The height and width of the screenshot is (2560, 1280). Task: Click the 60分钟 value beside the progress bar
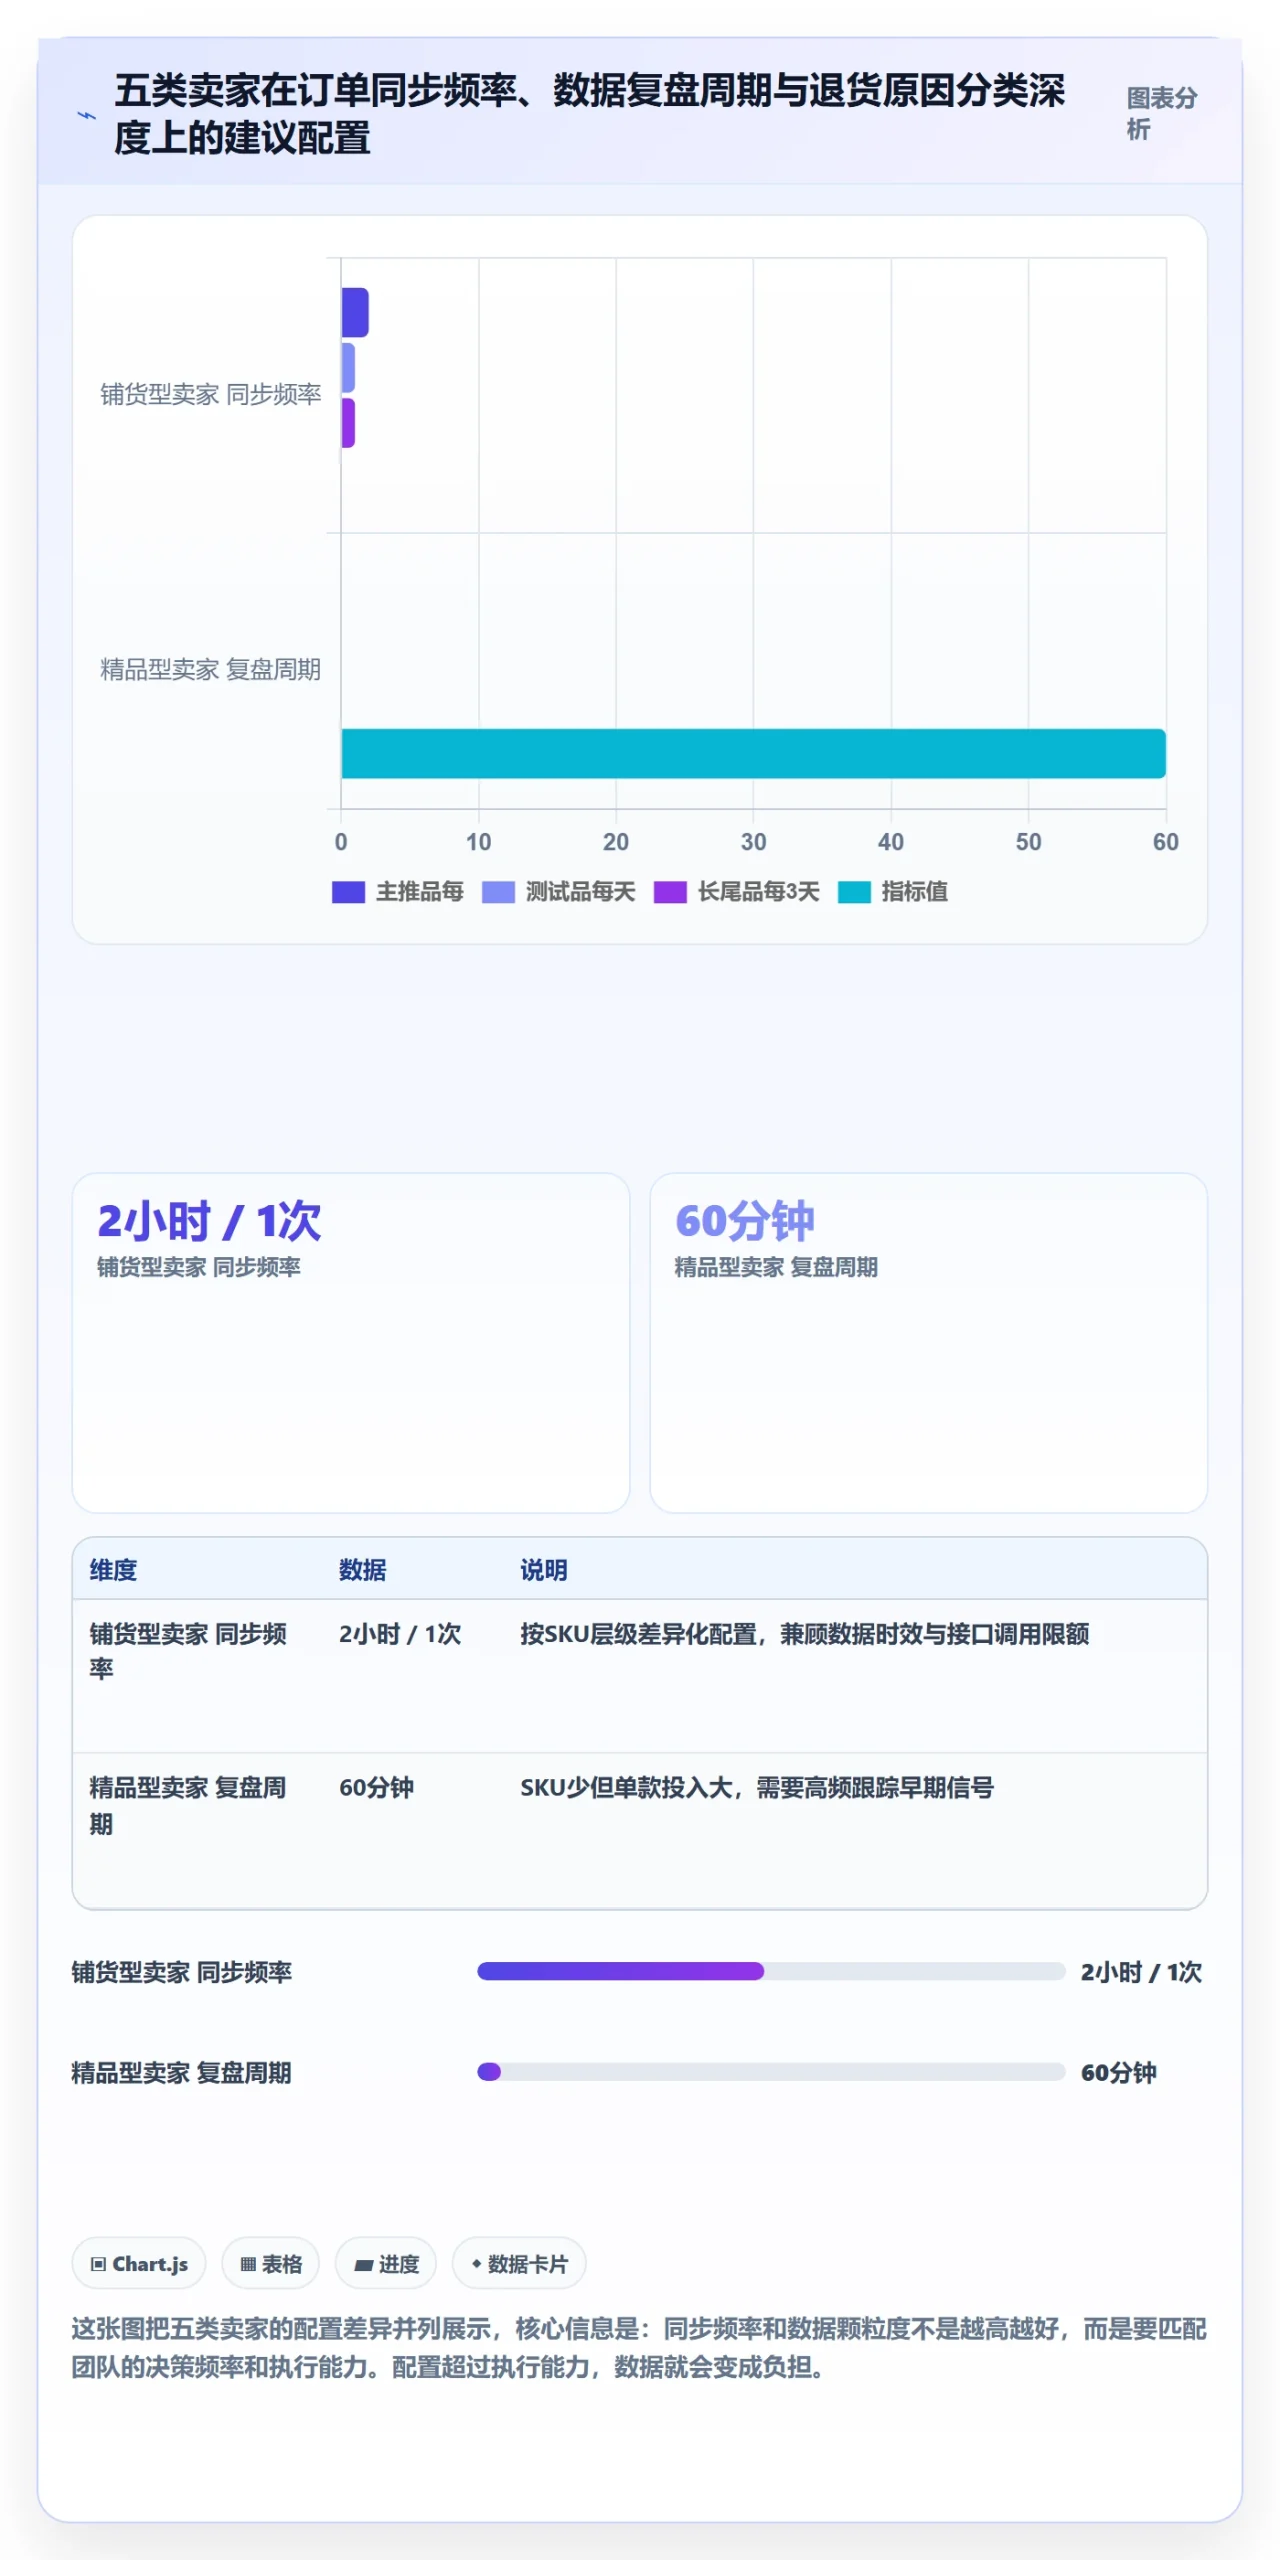click(1118, 2072)
